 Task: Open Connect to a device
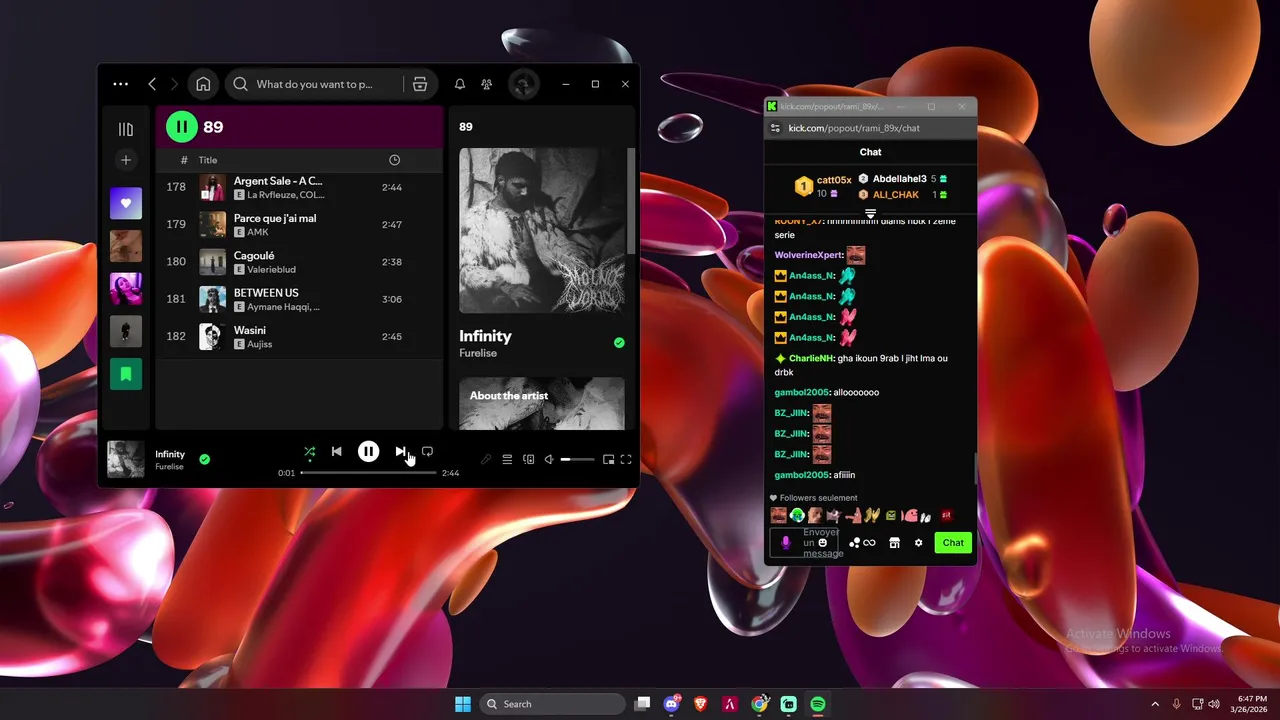(529, 460)
